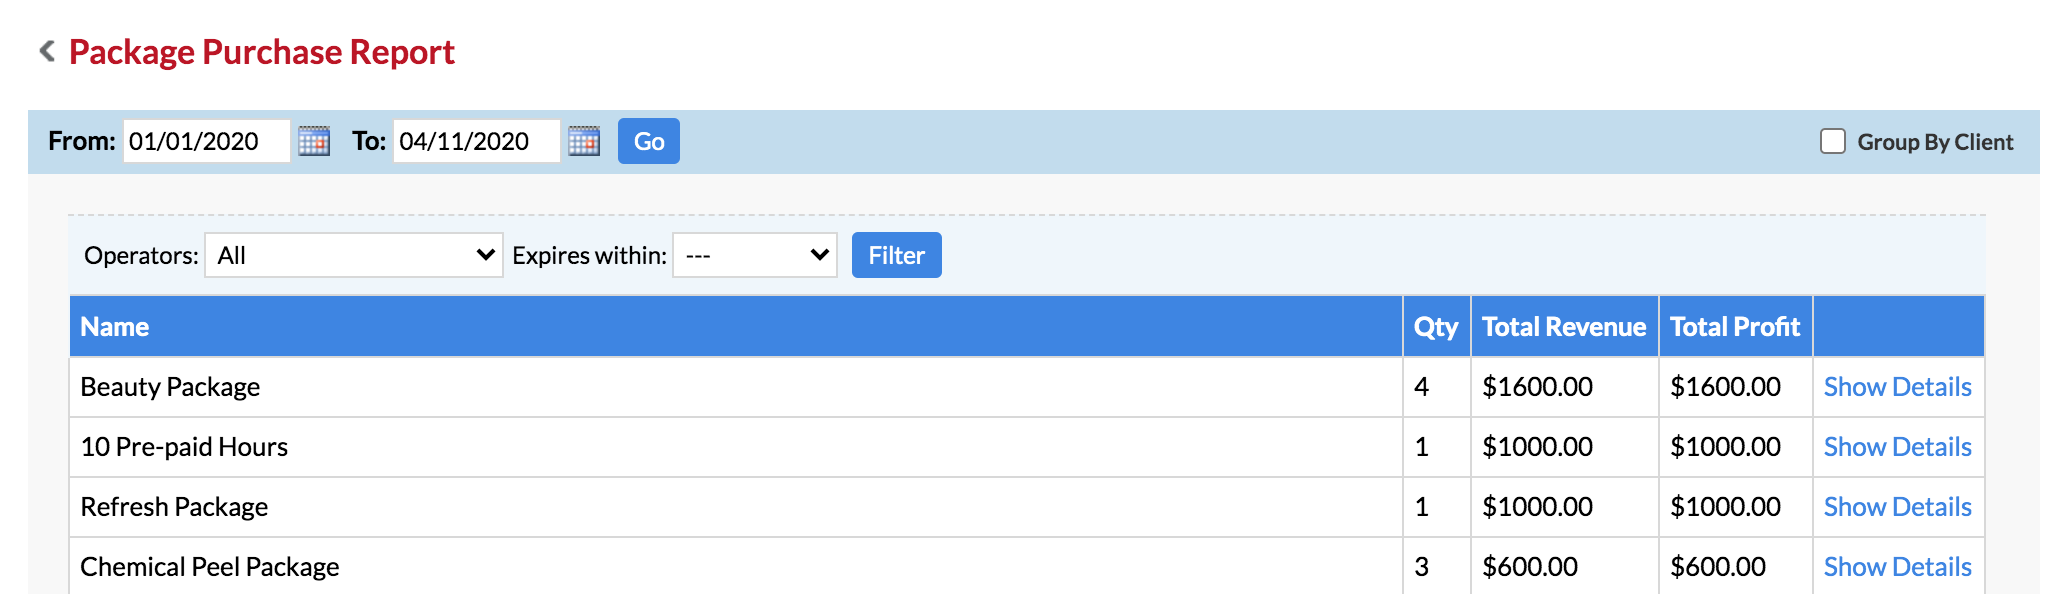The image size is (2068, 594).
Task: Apply the Filter button
Action: click(897, 255)
